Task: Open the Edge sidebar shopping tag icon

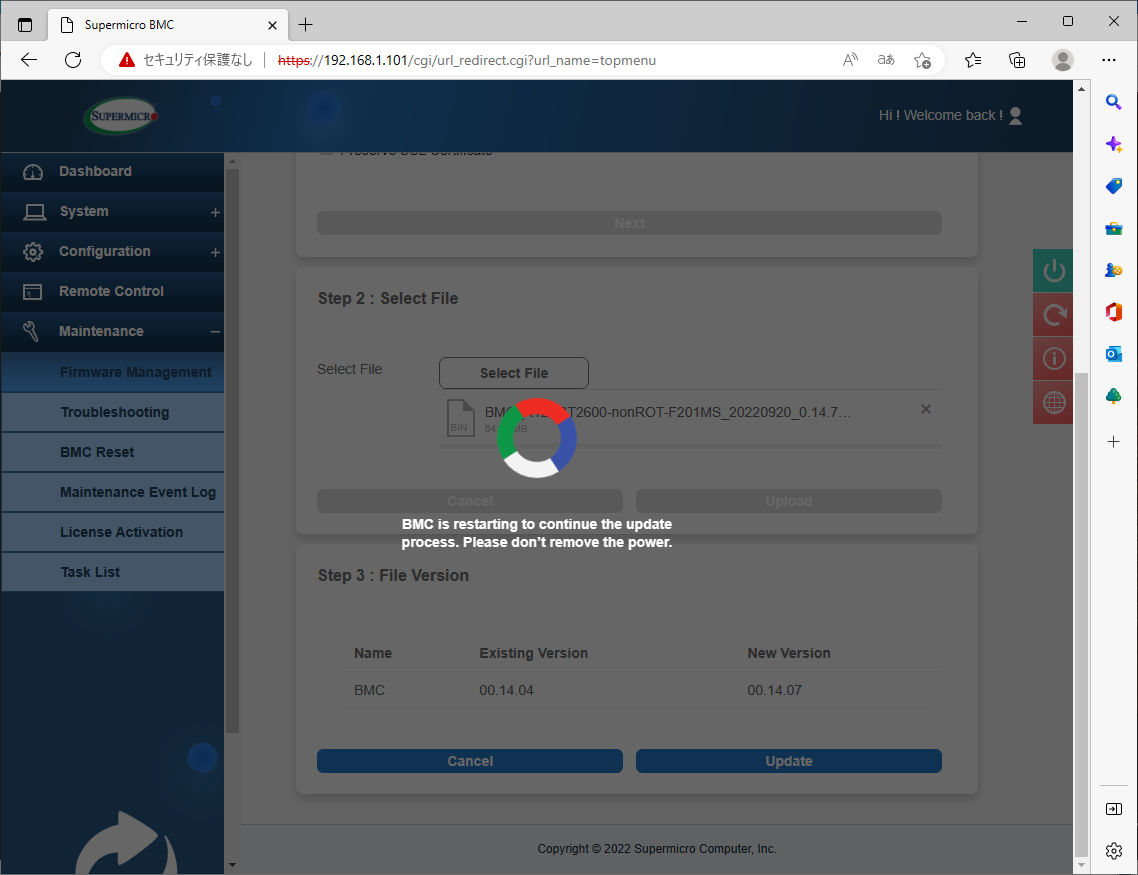Action: point(1114,186)
